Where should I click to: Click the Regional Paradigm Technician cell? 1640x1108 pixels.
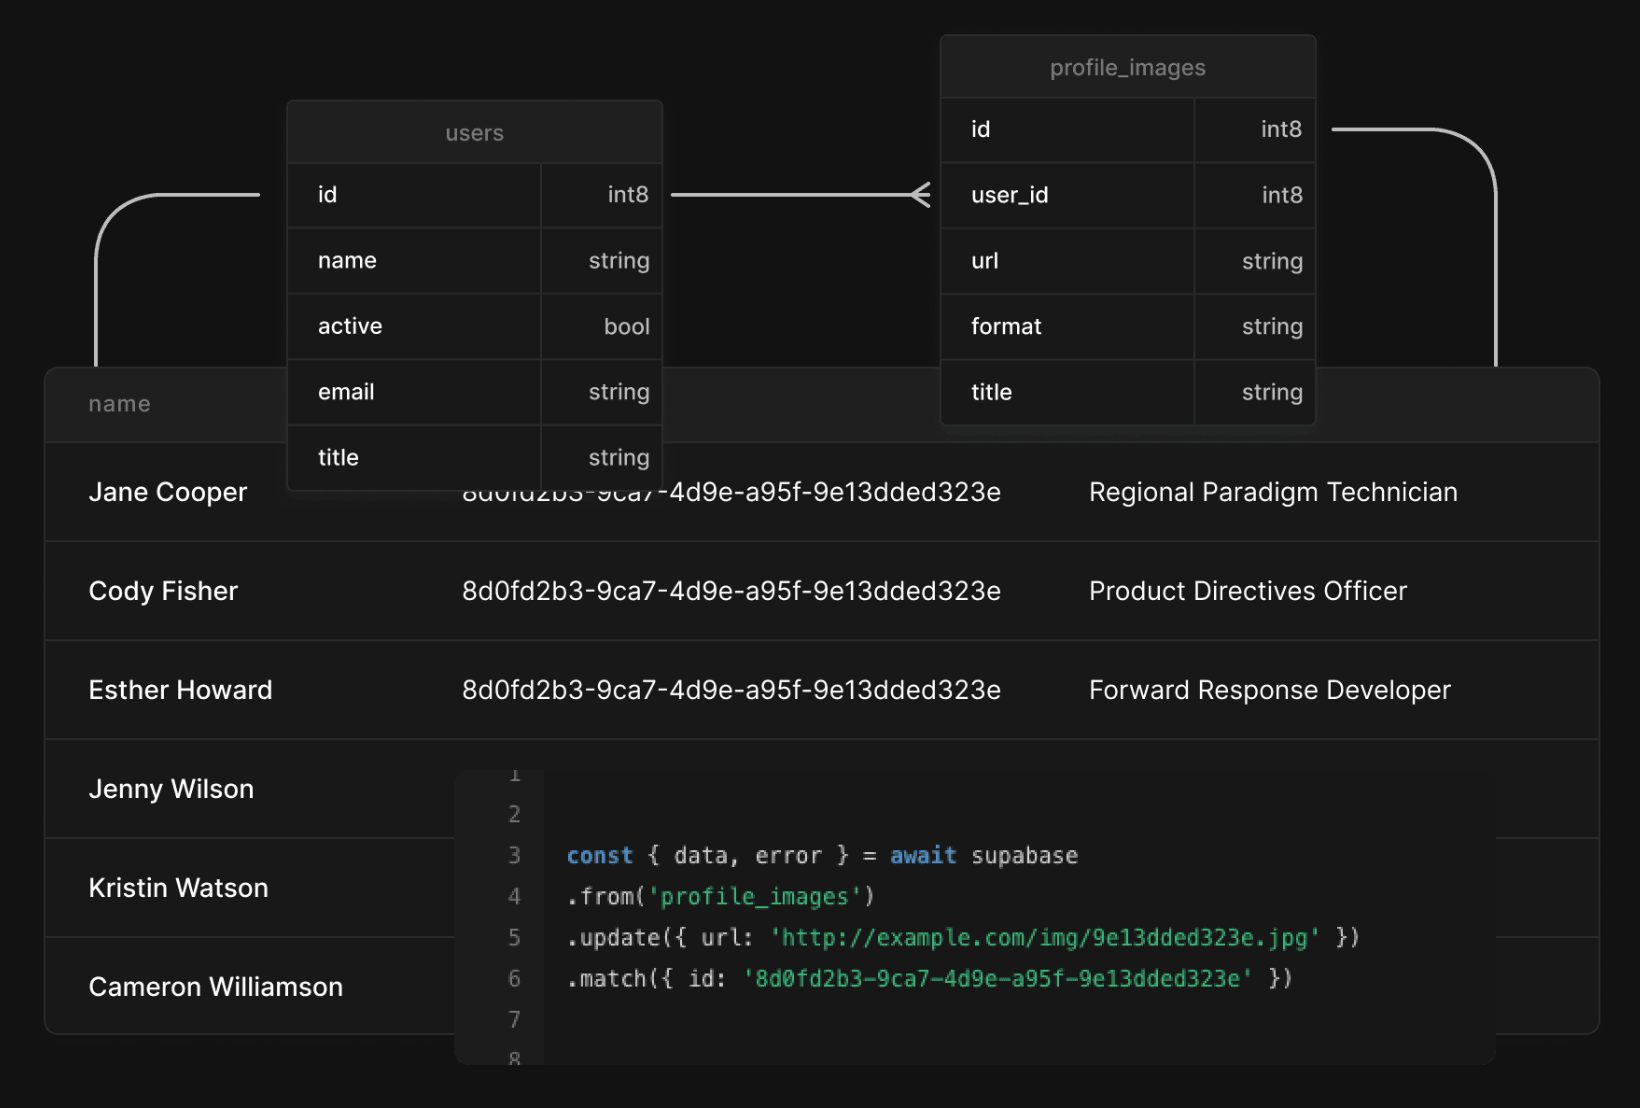pyautogui.click(x=1272, y=492)
